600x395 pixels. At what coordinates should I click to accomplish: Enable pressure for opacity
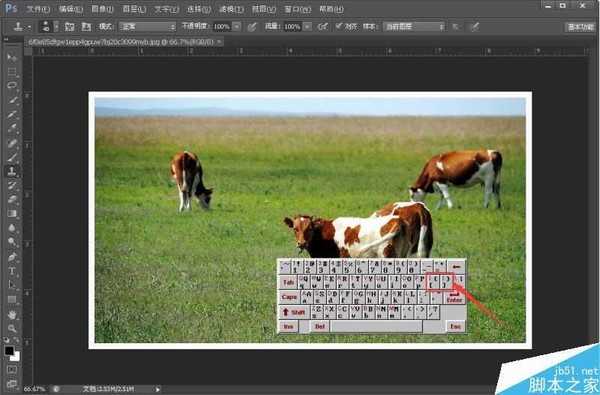[252, 26]
